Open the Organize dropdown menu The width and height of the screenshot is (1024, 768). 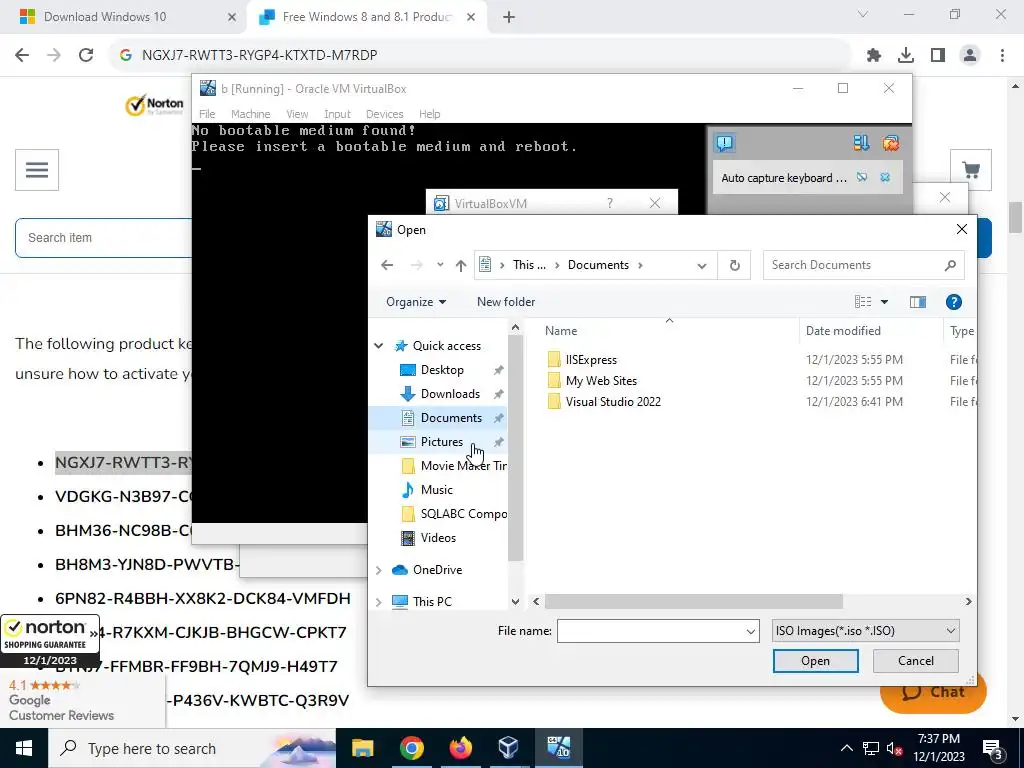[x=416, y=302]
